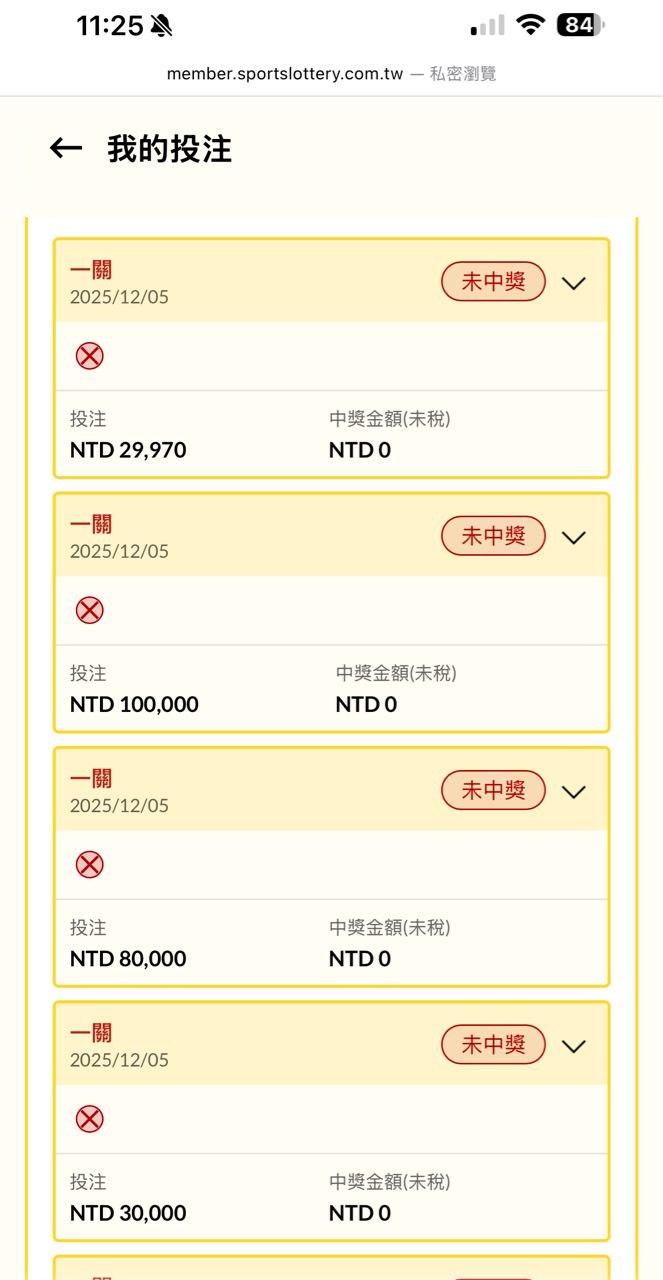663x1280 pixels.
Task: Expand the NTD 100,000 bet card chevron
Action: click(573, 537)
